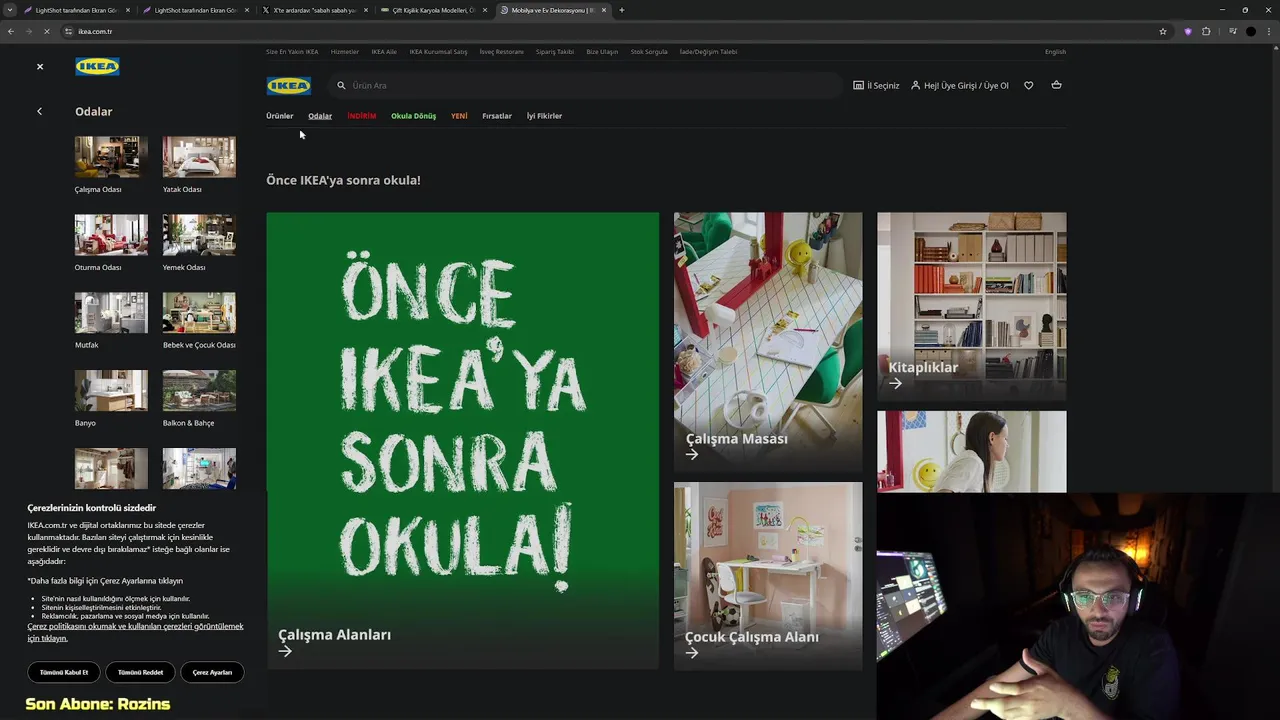Open Çerez Ayarları cookie settings
This screenshot has height=720, width=1280.
coord(212,672)
